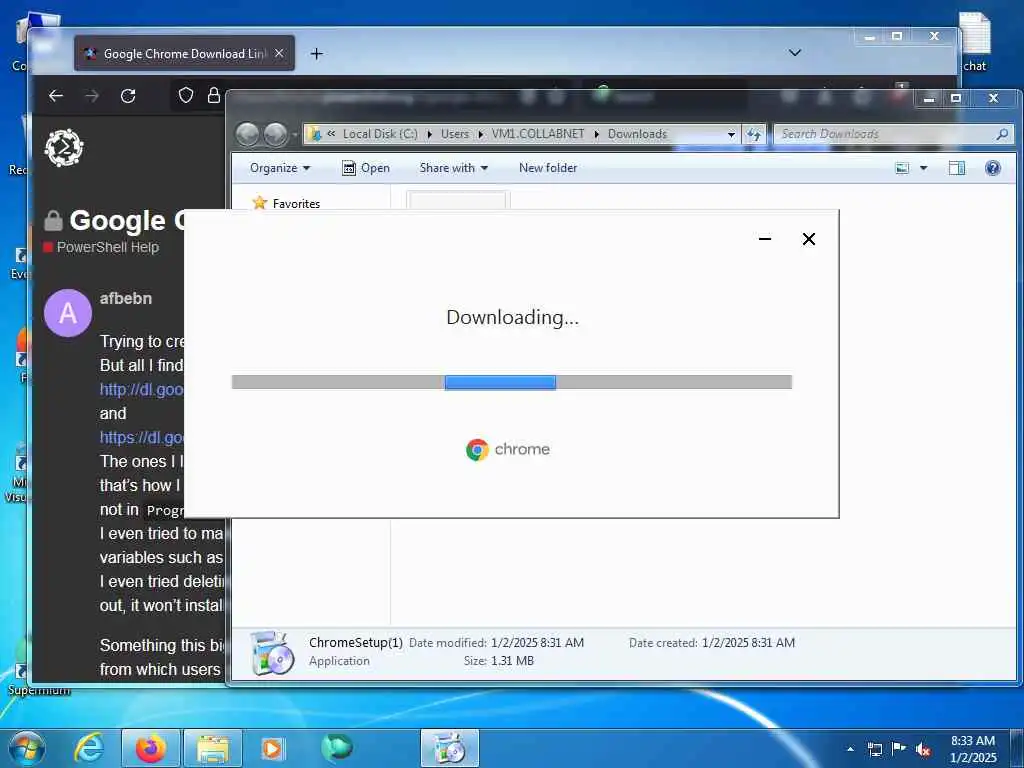Close the Chrome installer dialog
The width and height of the screenshot is (1024, 768).
808,239
